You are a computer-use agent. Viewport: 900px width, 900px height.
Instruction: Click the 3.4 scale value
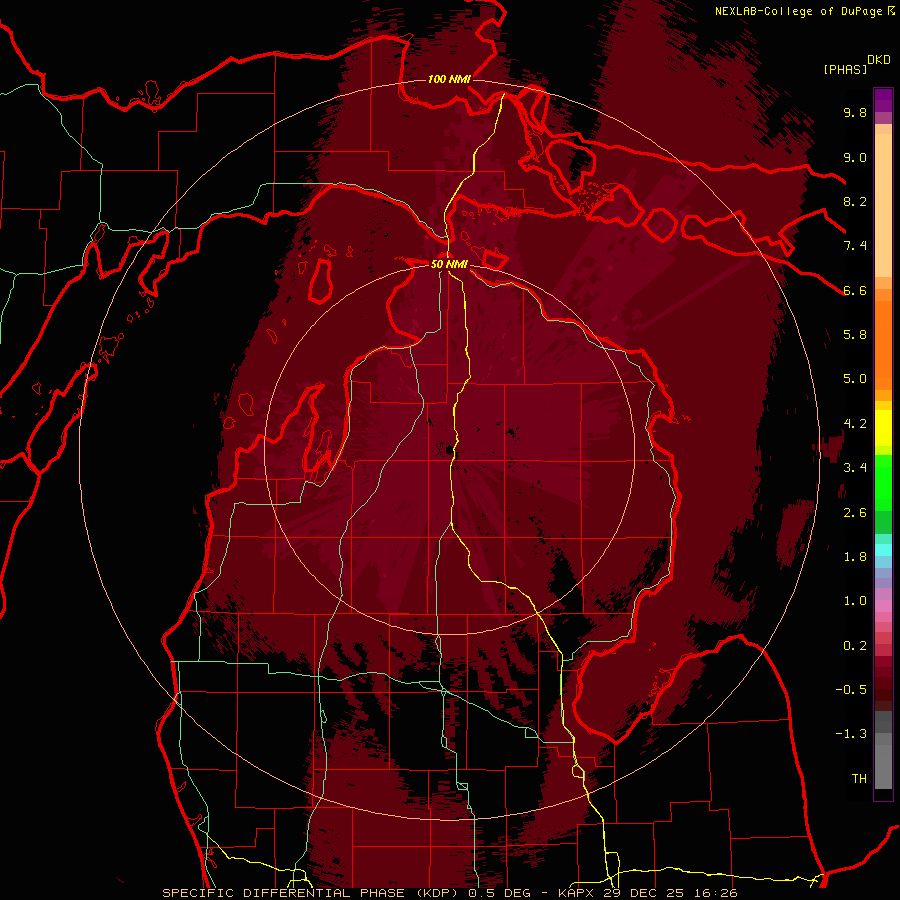(855, 468)
